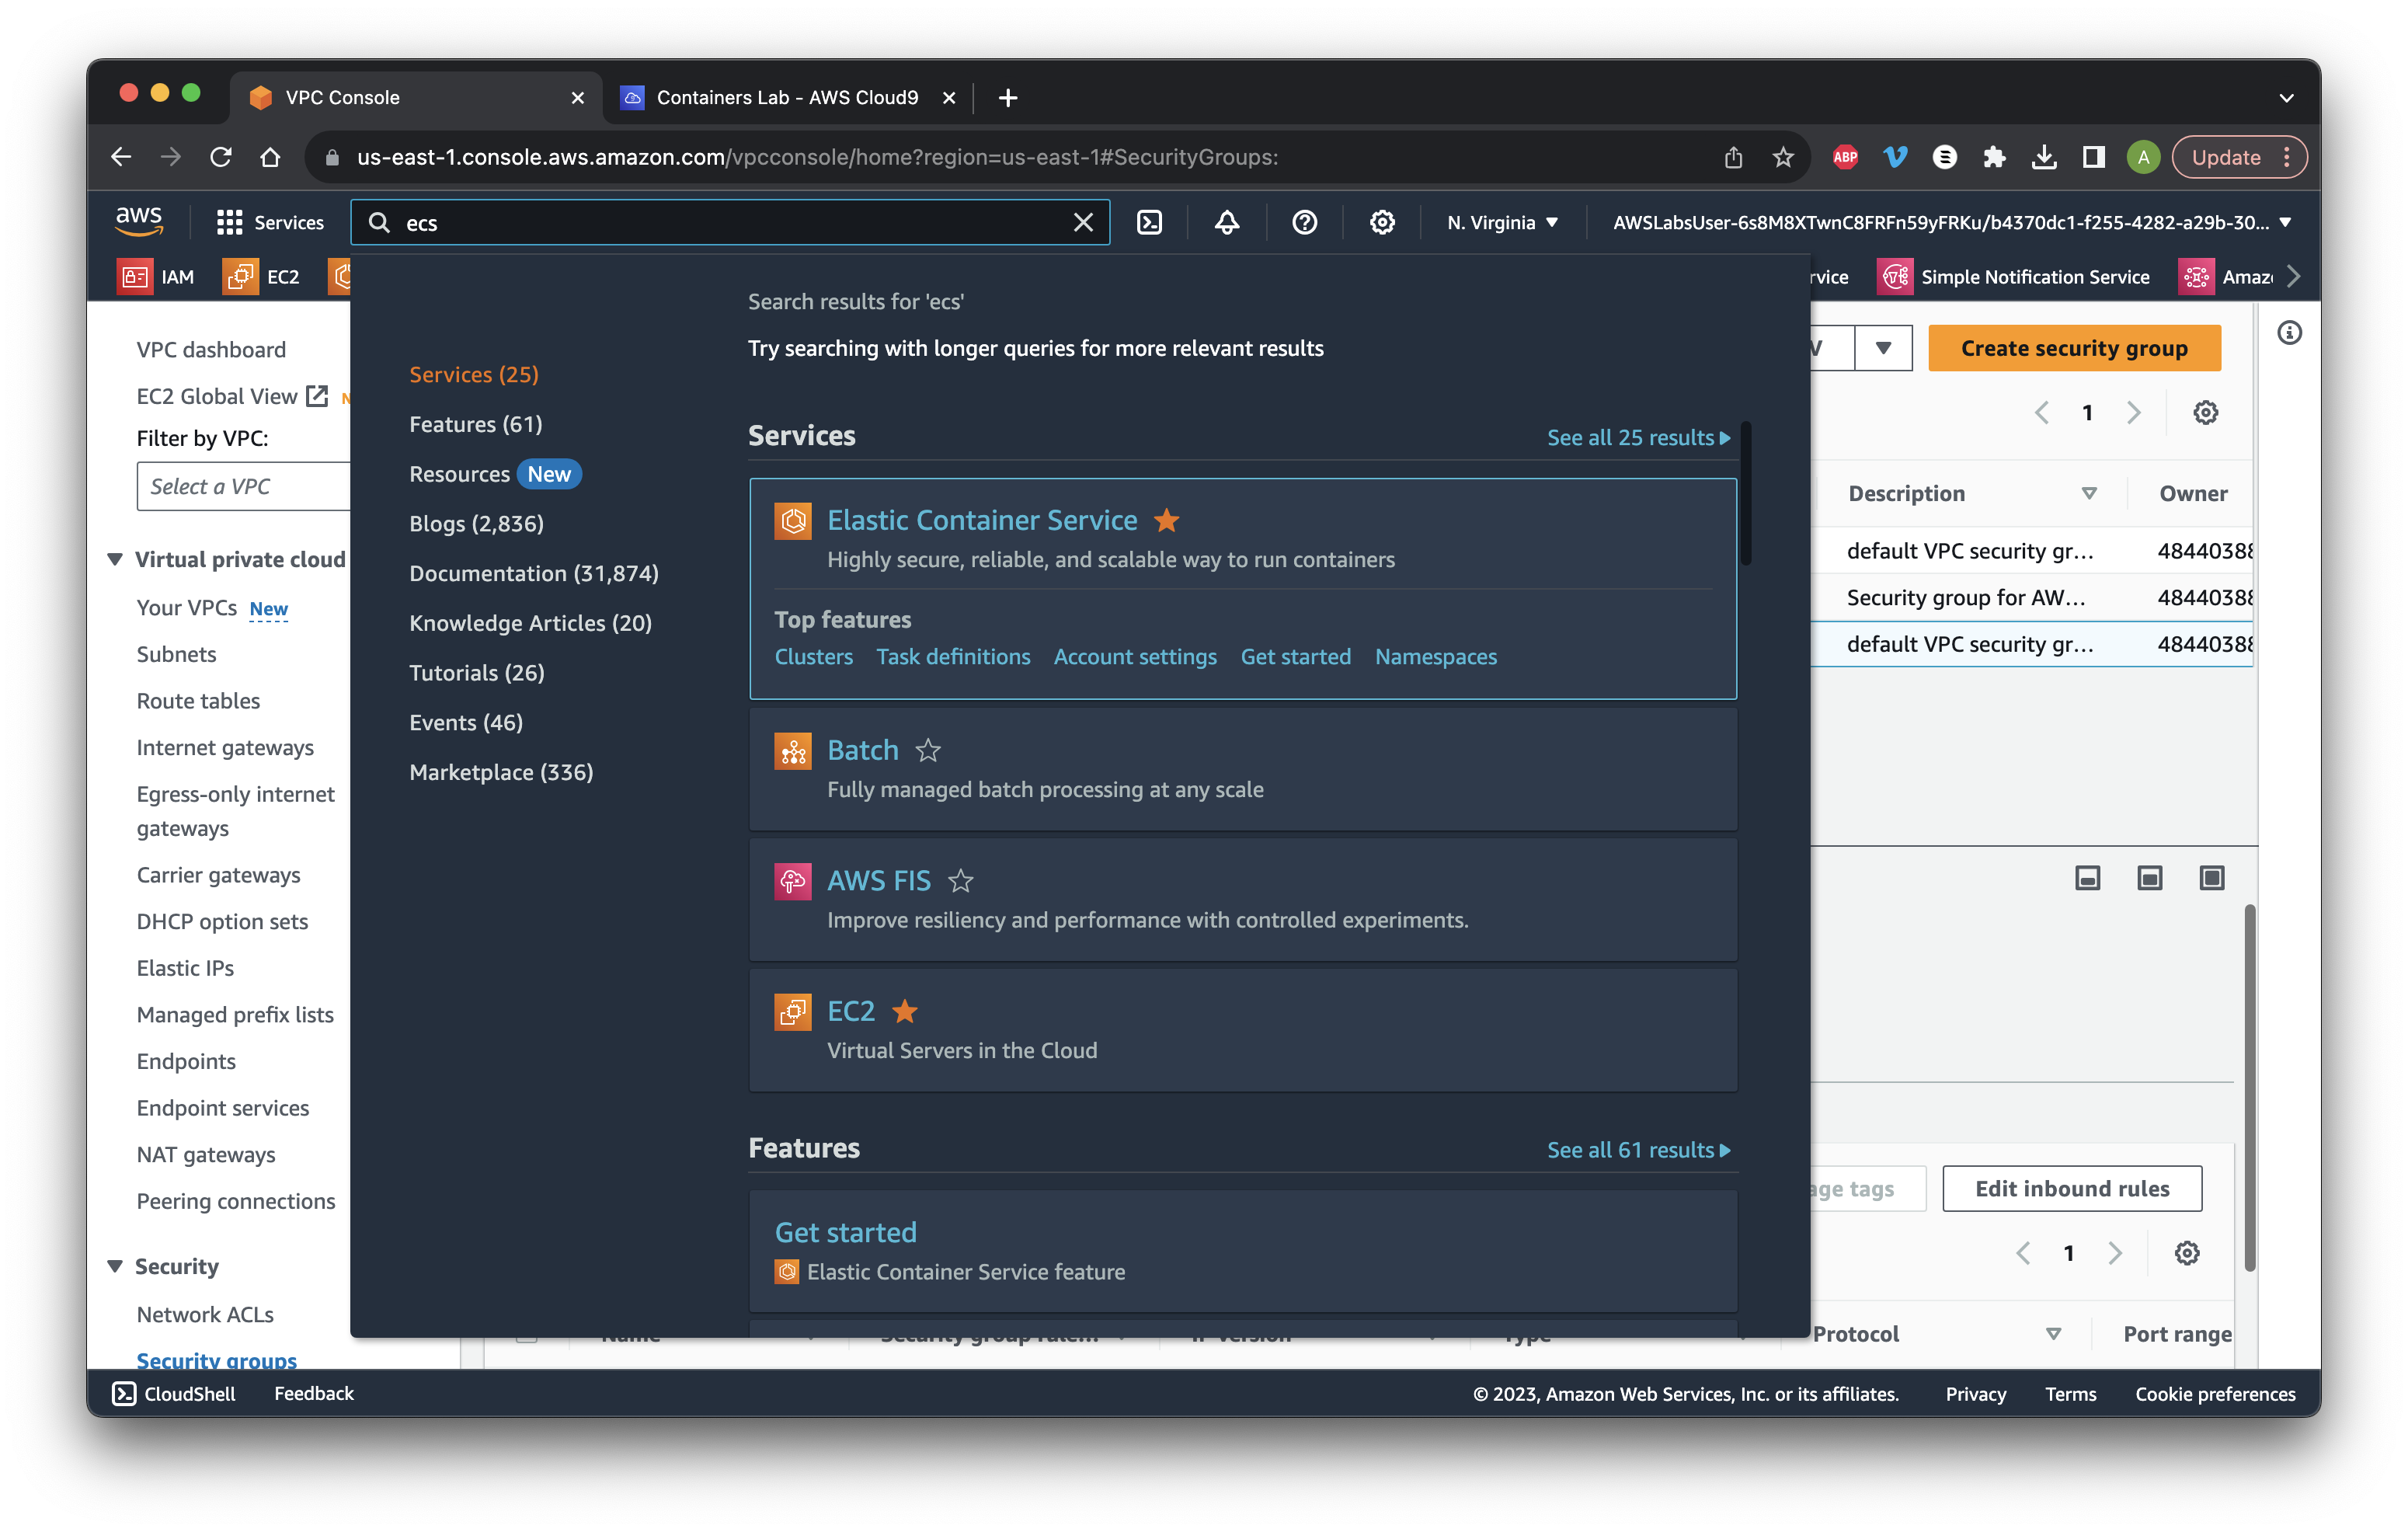
Task: Click the EC2 service icon in results
Action: (x=793, y=1012)
